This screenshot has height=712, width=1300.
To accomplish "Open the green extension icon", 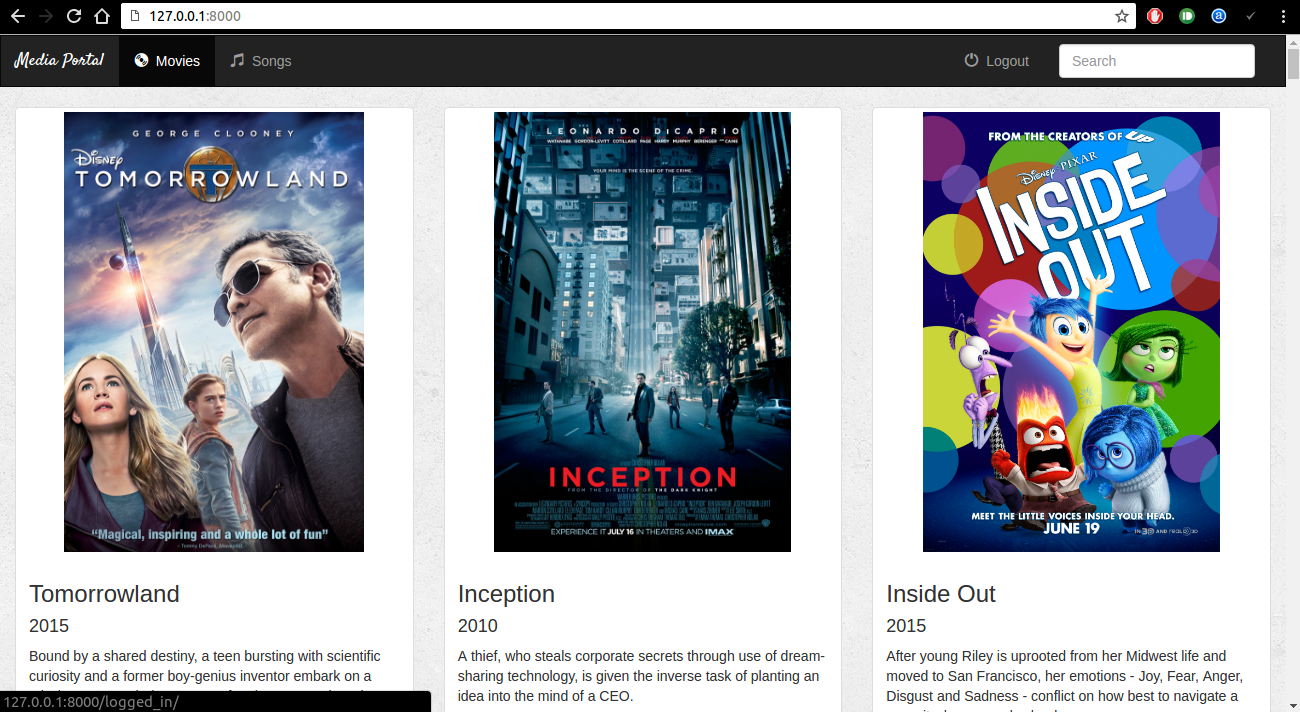I will pos(1187,16).
